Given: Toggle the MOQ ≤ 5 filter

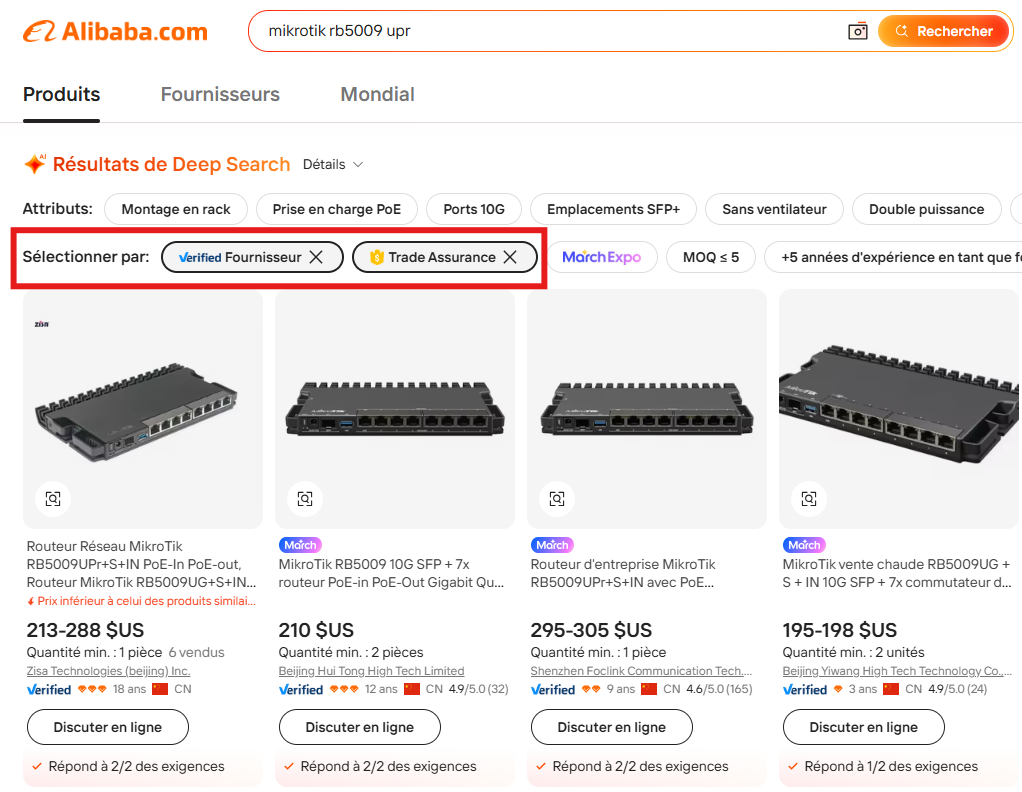Looking at the screenshot, I should click(x=710, y=257).
